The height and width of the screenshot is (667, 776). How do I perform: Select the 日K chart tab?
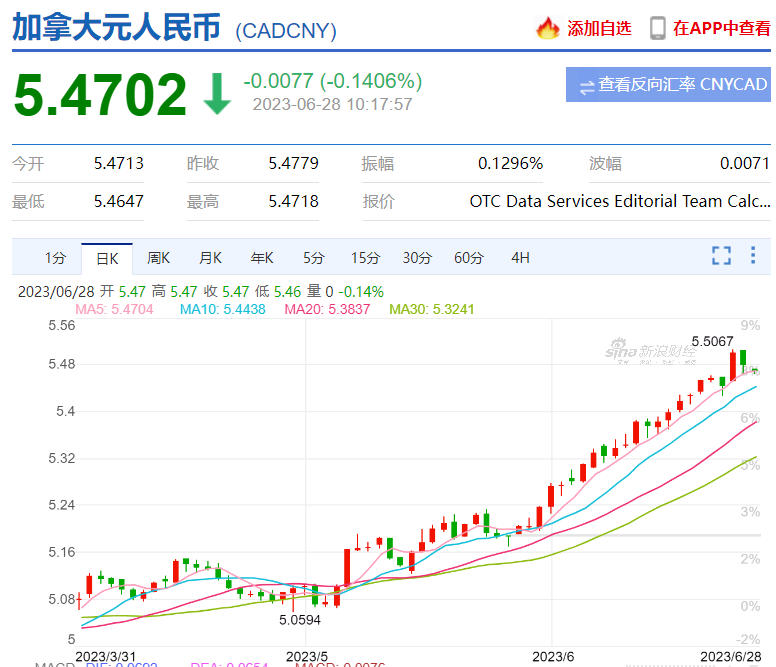coord(106,258)
